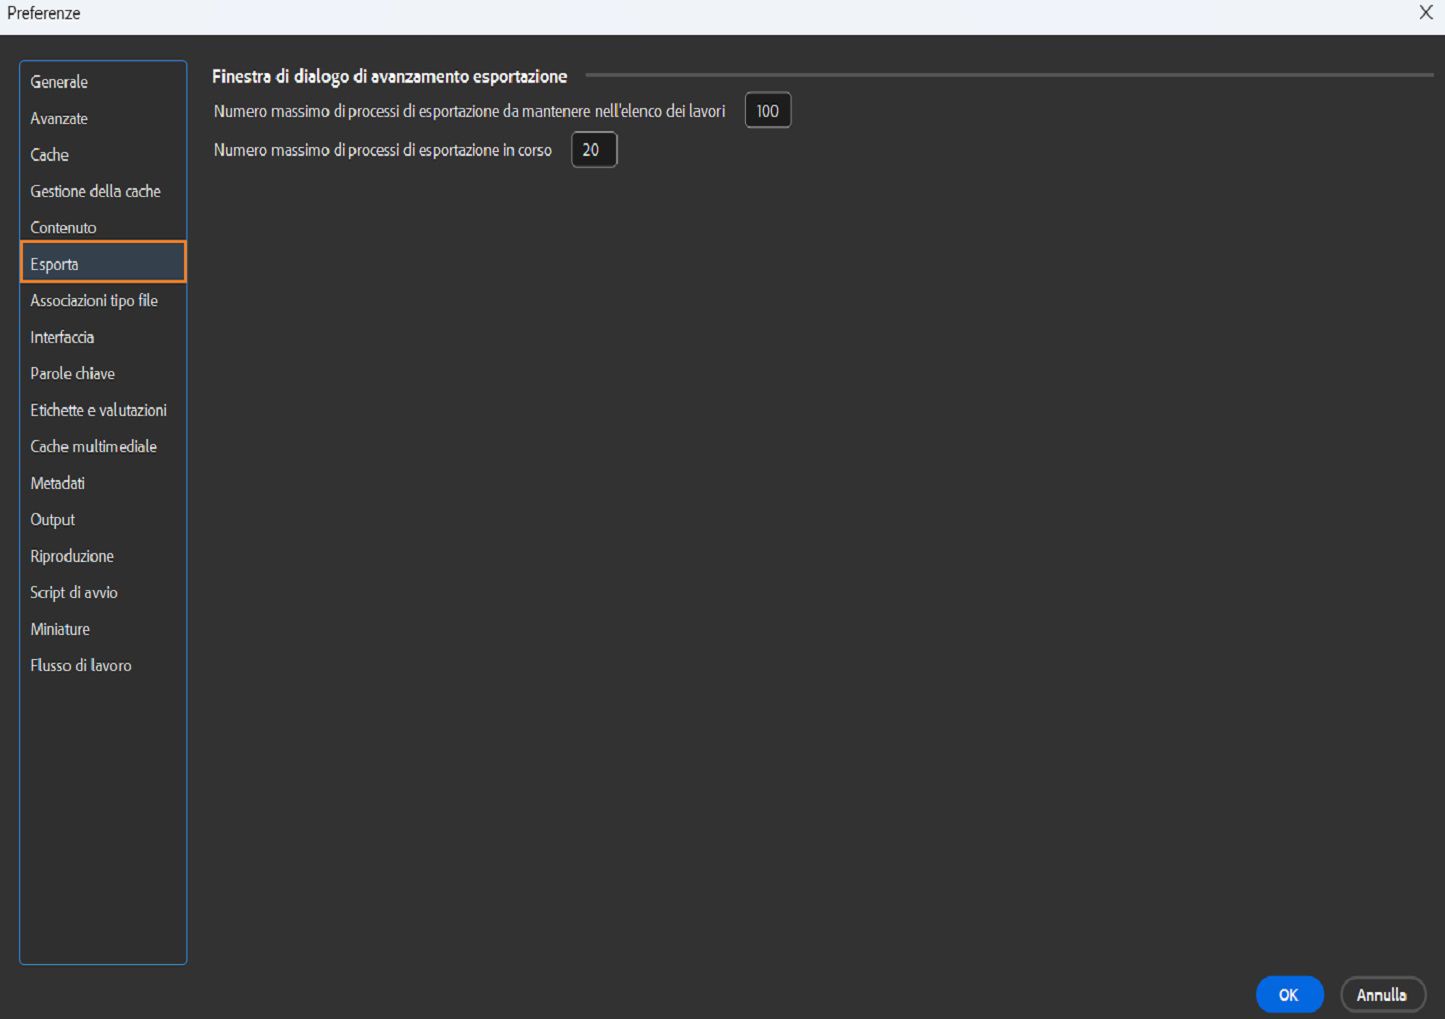Open the Contenuto preferences category
This screenshot has height=1019, width=1445.
[103, 228]
